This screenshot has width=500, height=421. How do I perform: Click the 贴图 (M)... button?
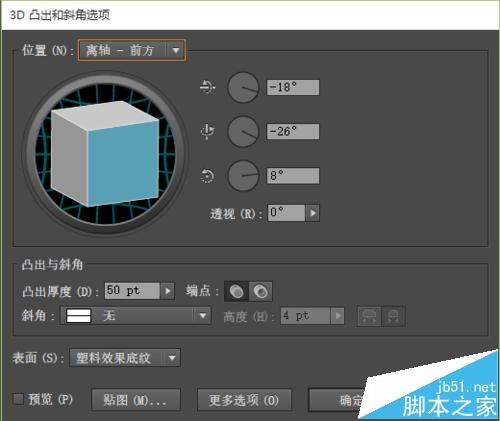point(136,400)
